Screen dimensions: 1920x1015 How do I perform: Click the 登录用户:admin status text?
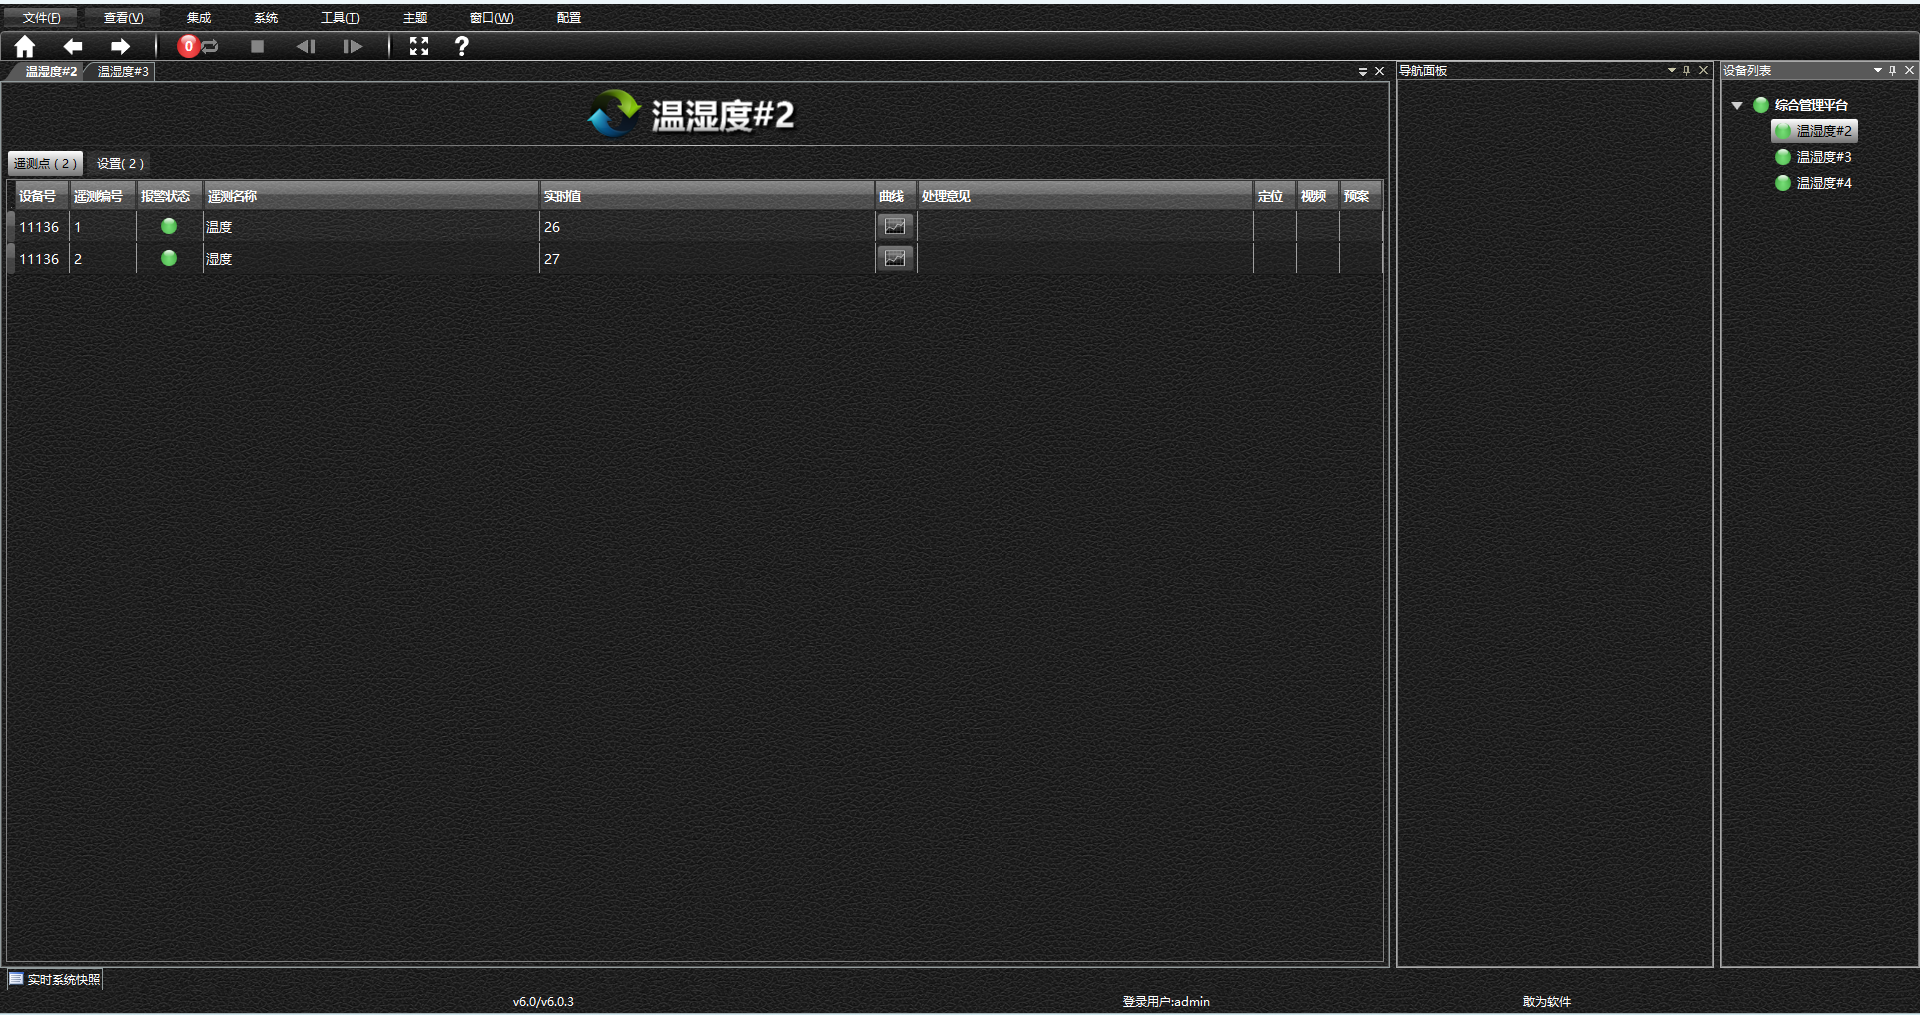point(1166,1001)
